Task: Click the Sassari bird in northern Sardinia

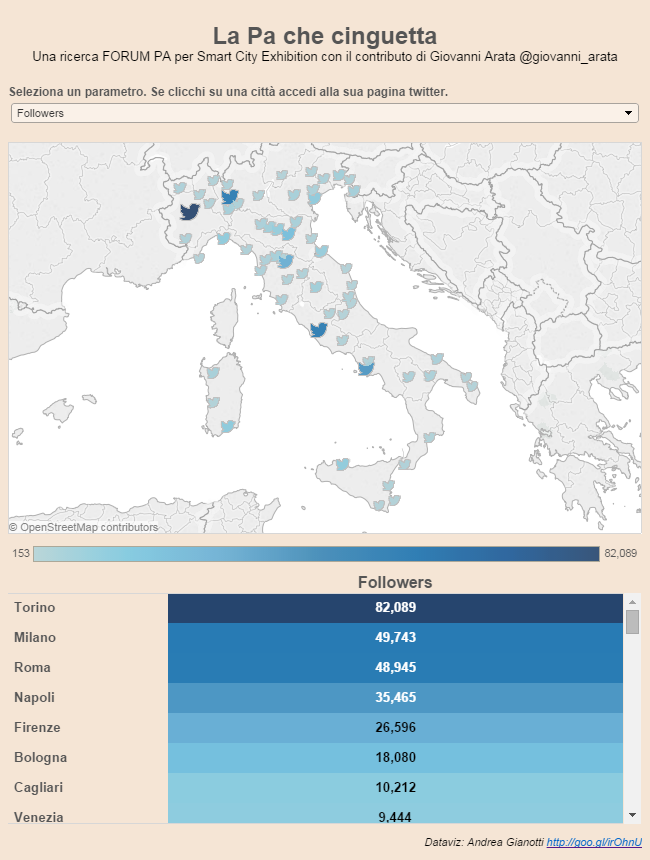Action: tap(211, 372)
